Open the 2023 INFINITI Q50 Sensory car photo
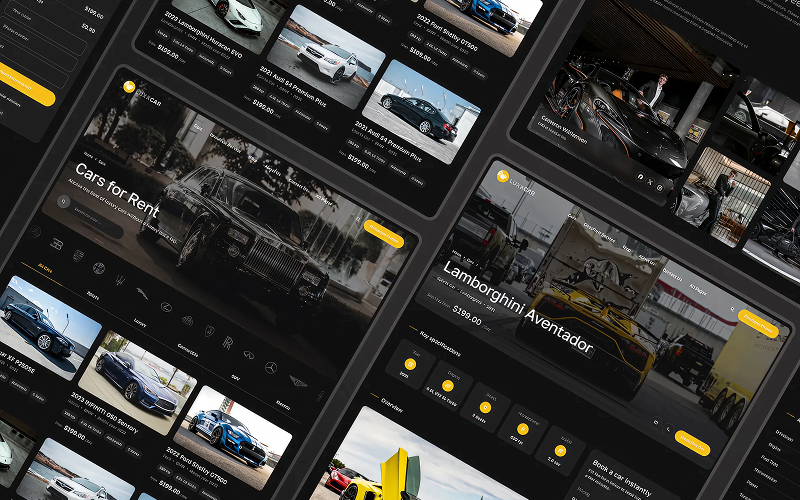Image resolution: width=800 pixels, height=500 pixels. 137,383
